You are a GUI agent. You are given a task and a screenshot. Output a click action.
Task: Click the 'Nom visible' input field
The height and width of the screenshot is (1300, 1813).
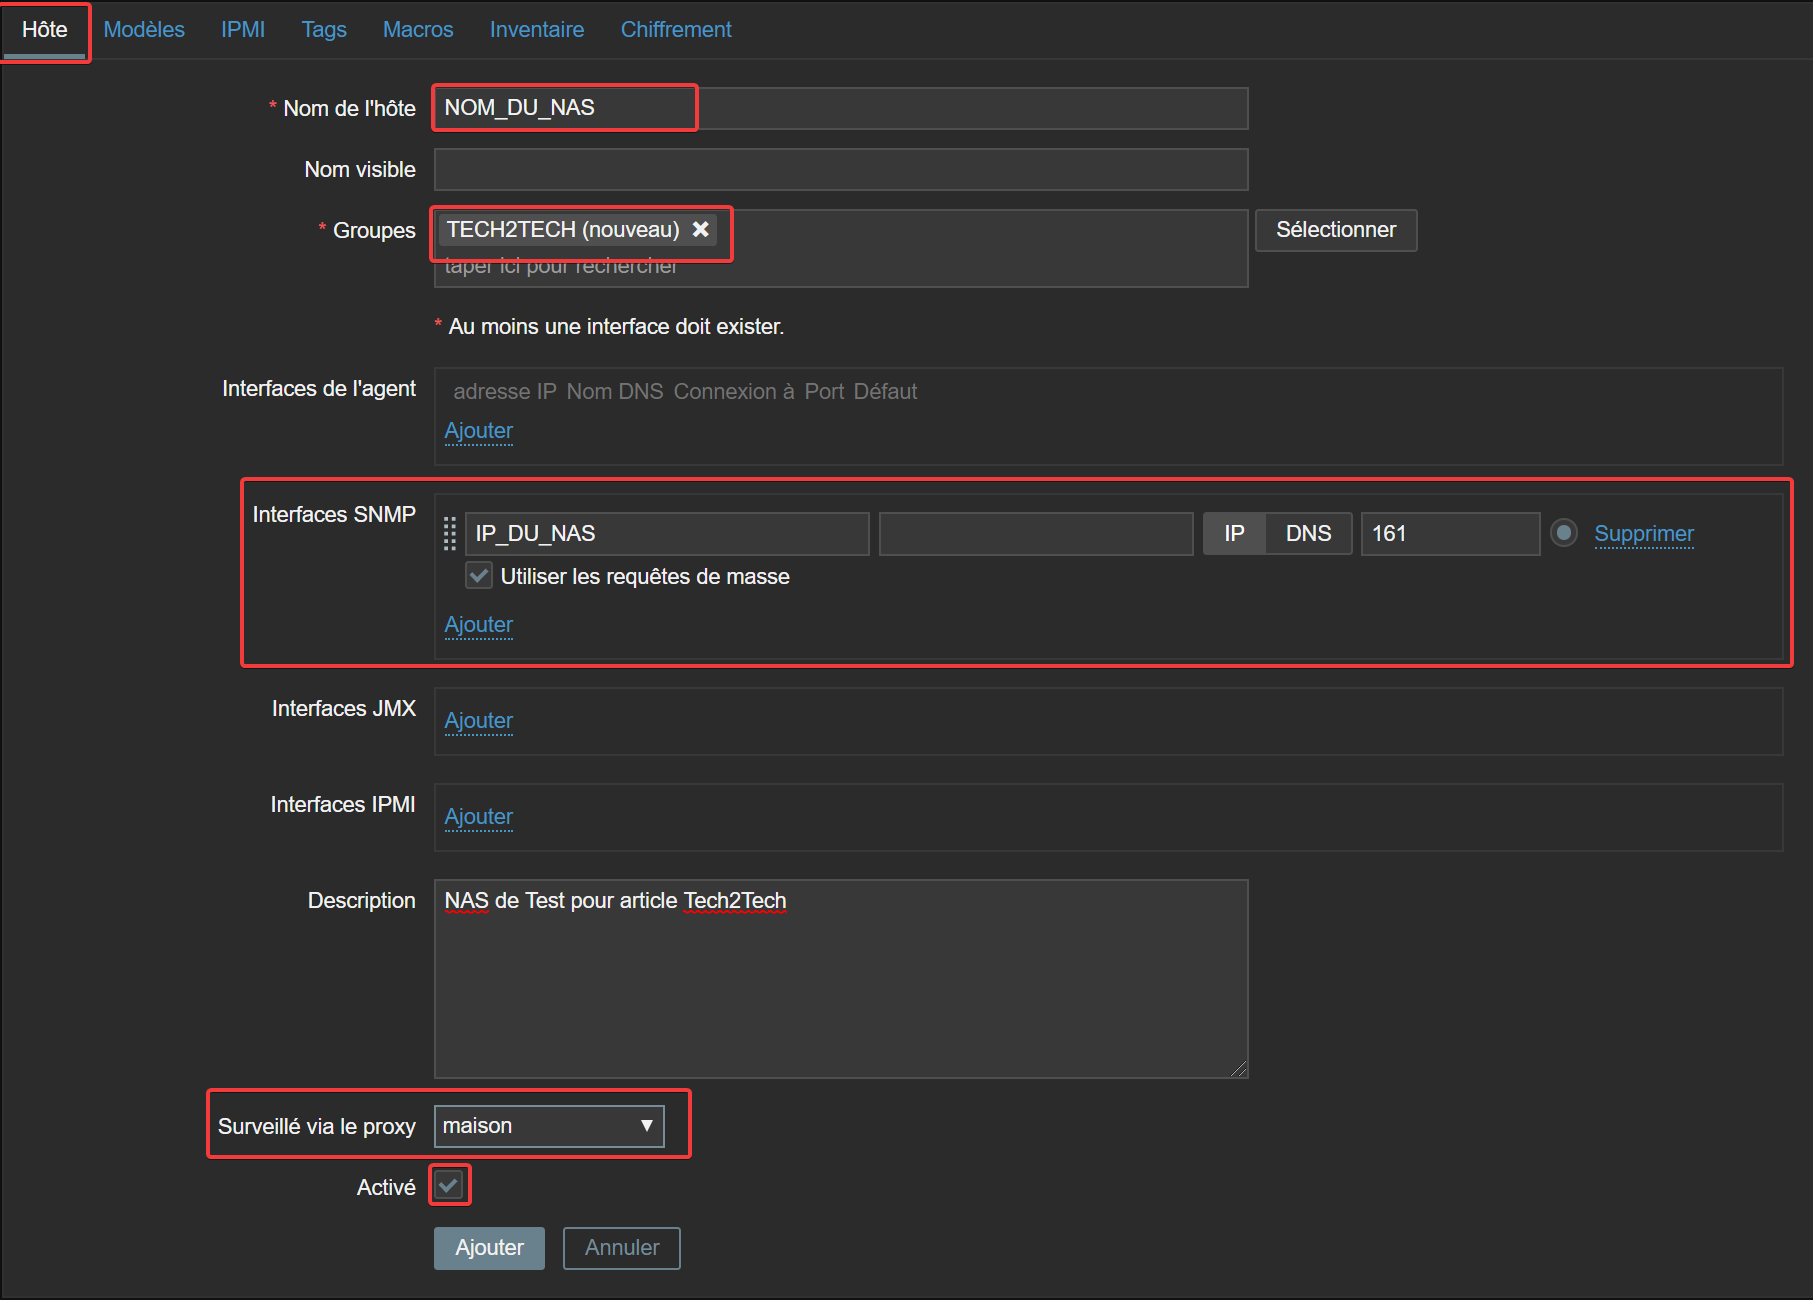point(840,170)
